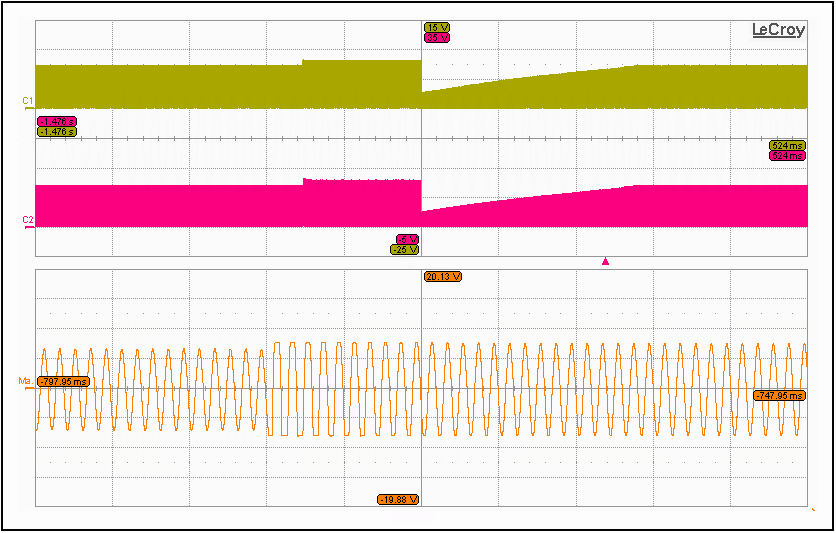
Task: Click the -747.95 ms zoom end label
Action: click(x=779, y=396)
